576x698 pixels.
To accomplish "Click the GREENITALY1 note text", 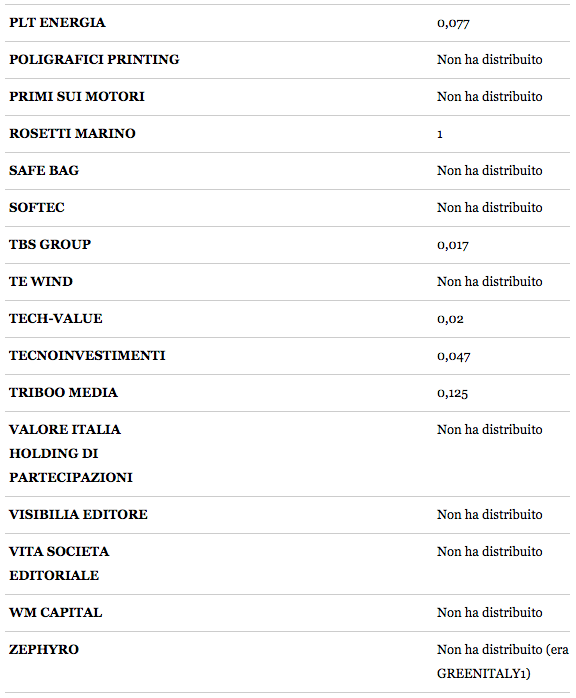I will point(483,673).
